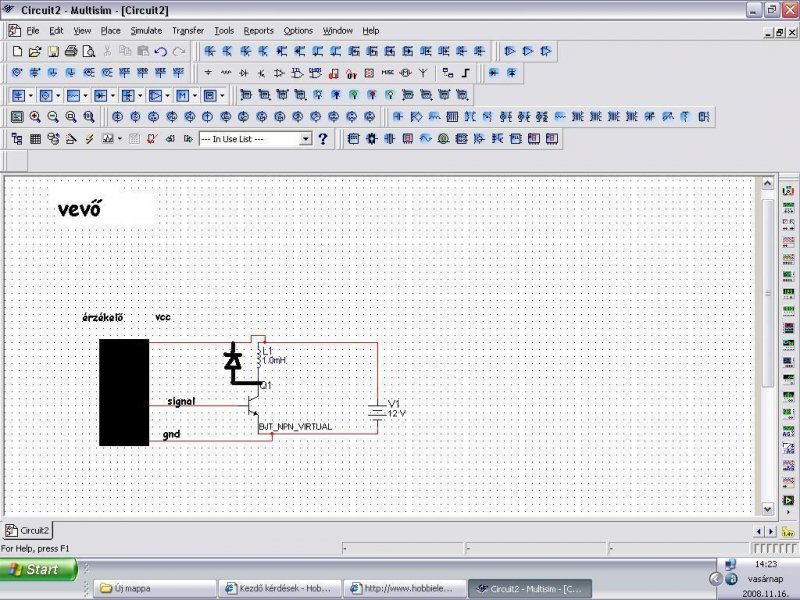Open the Database Manager
Viewport: 800px width, 600px height.
[x=53, y=139]
